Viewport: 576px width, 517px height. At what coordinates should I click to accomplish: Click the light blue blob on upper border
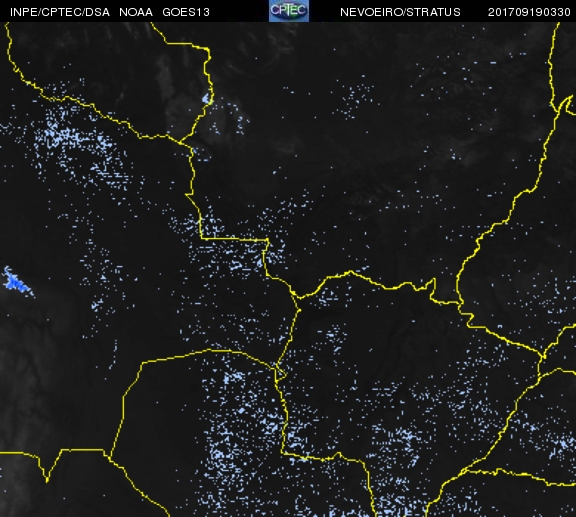point(206,98)
